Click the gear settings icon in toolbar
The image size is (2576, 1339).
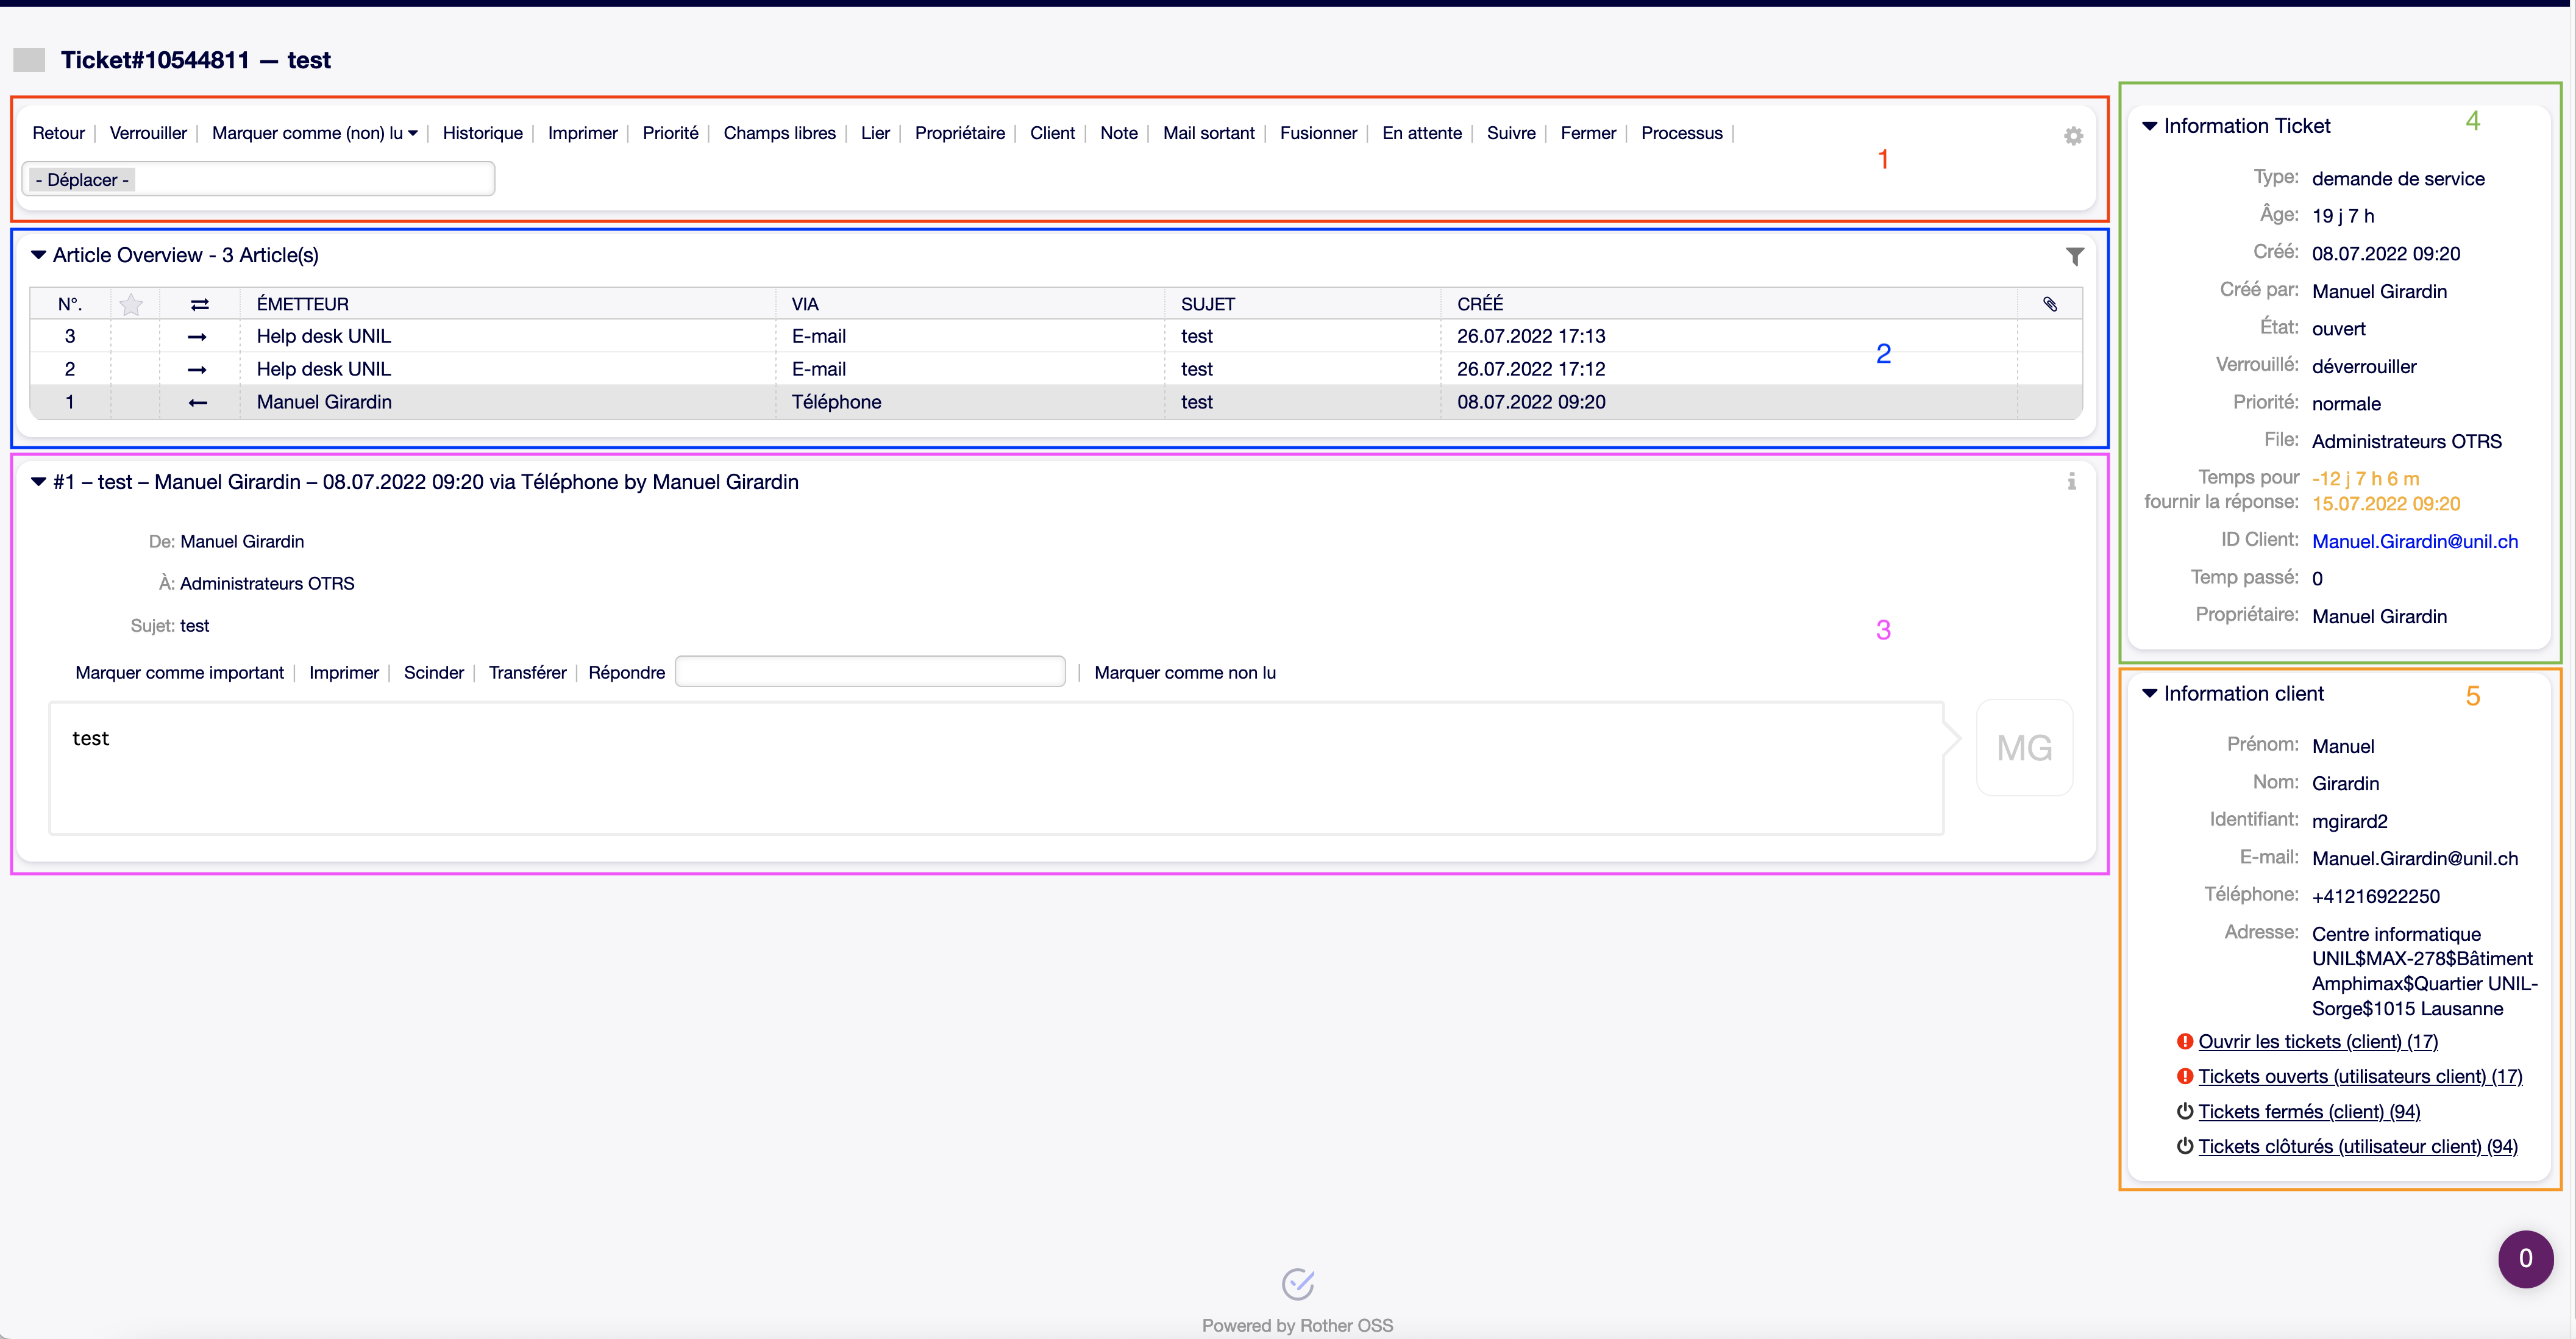tap(2073, 136)
